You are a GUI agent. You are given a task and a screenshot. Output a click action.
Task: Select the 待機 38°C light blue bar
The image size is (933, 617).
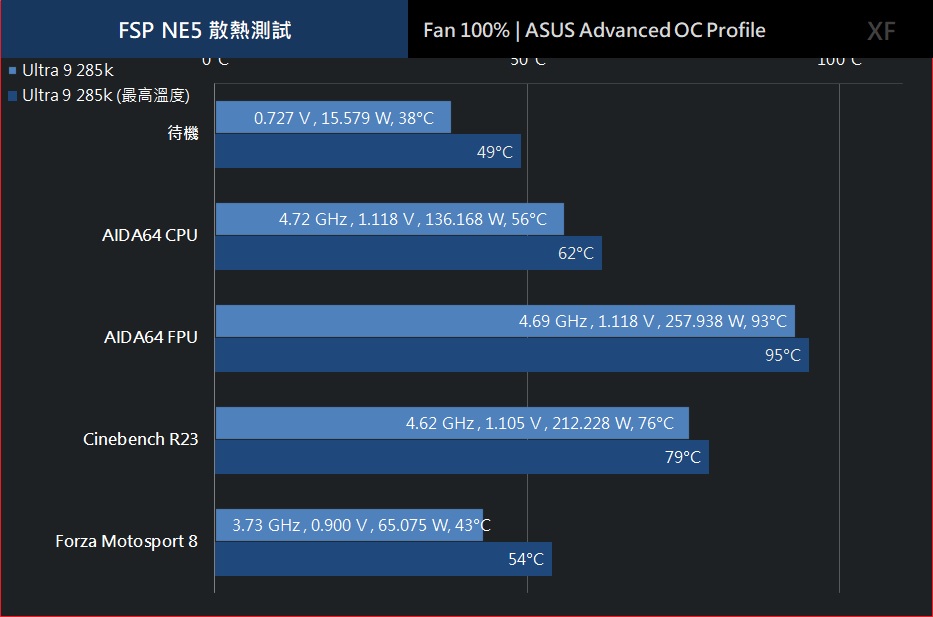click(333, 117)
